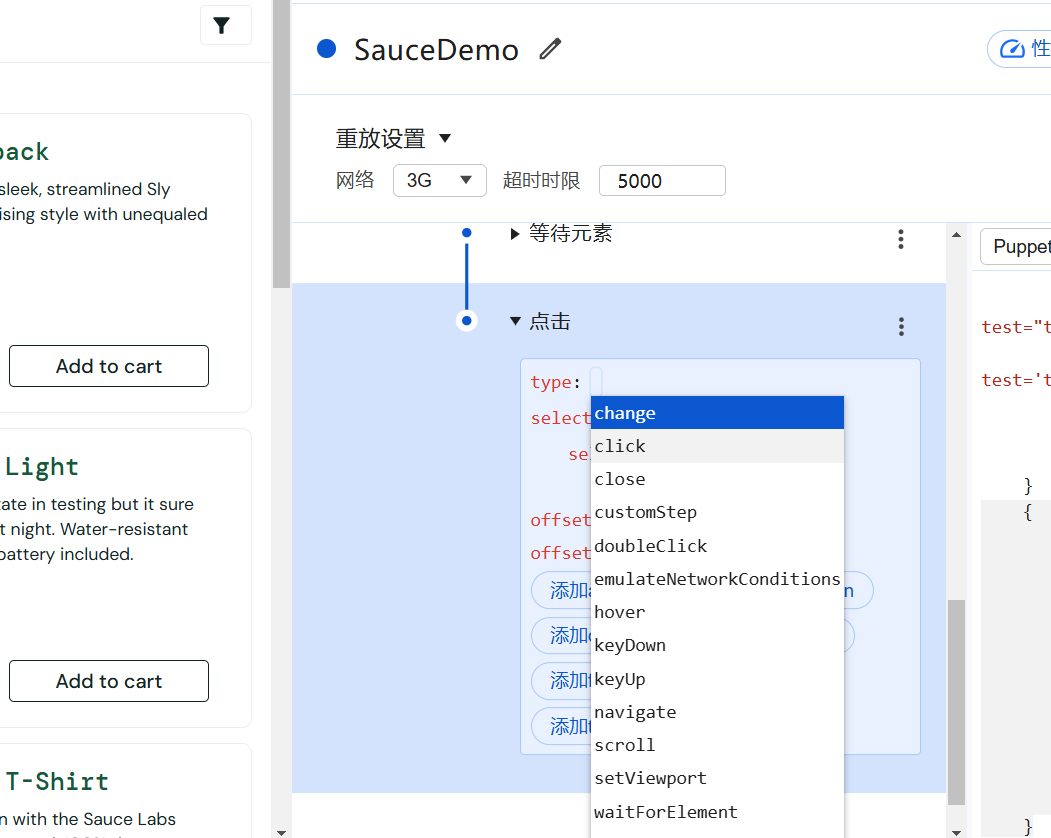Choose customStep from type list
Screen dimensions: 1051x838
click(717, 513)
